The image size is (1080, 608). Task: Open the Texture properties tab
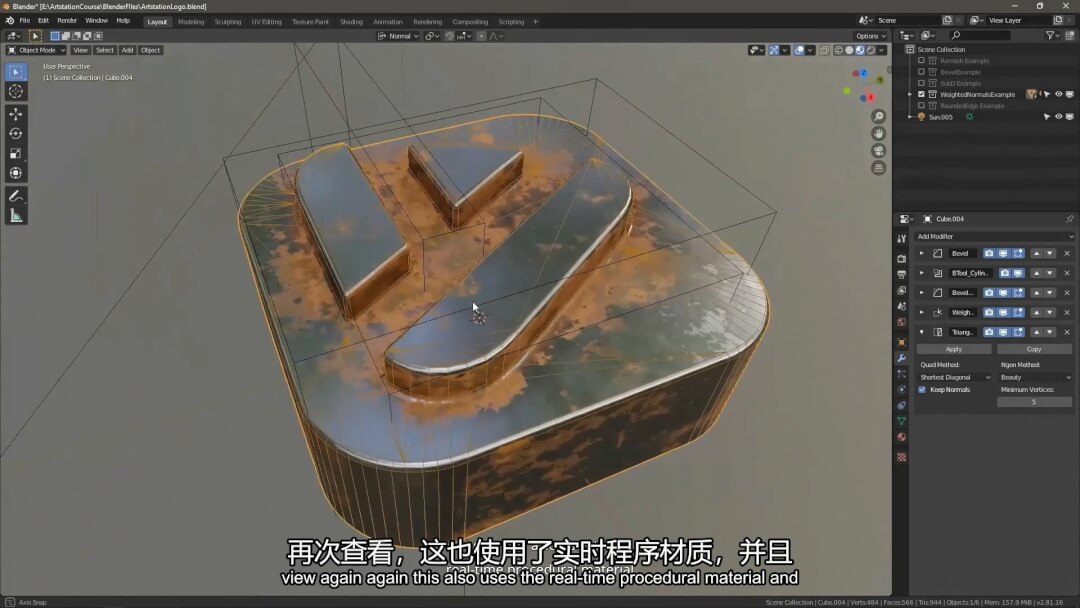902,457
